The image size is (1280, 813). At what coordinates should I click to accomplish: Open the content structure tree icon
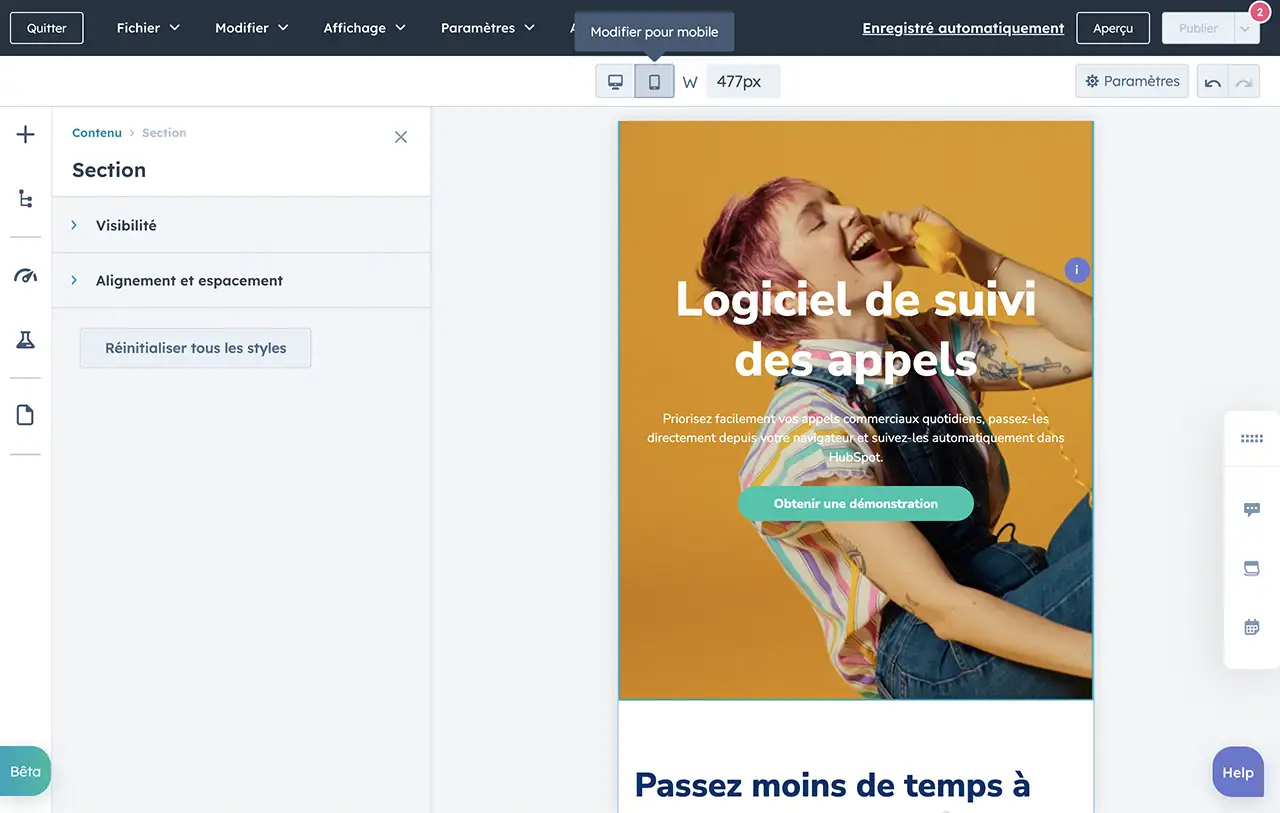26,199
